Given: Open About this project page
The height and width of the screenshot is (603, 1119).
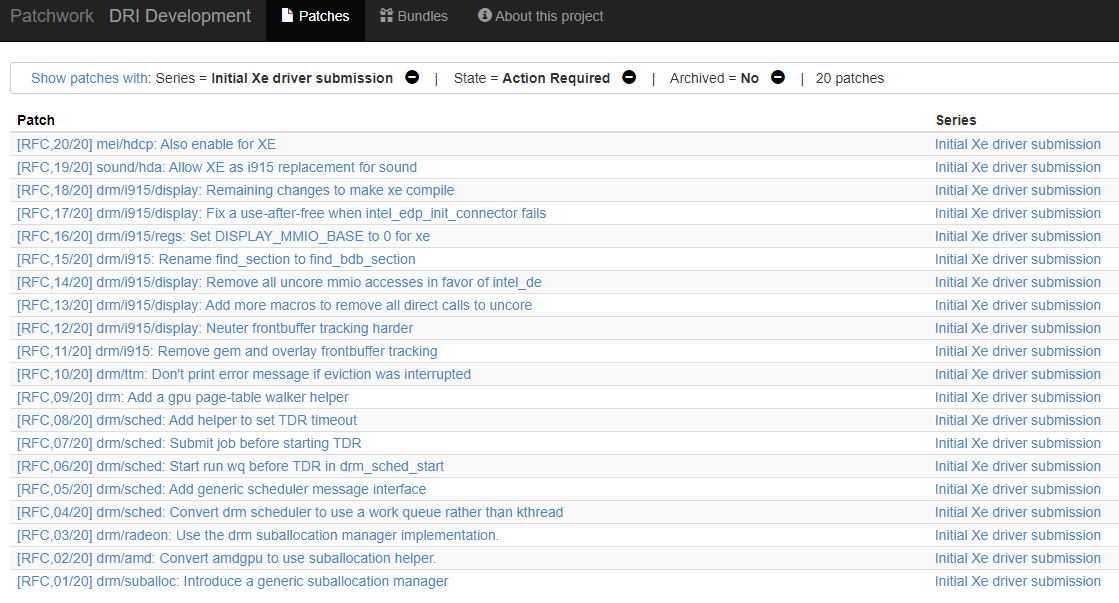Looking at the screenshot, I should pos(541,16).
